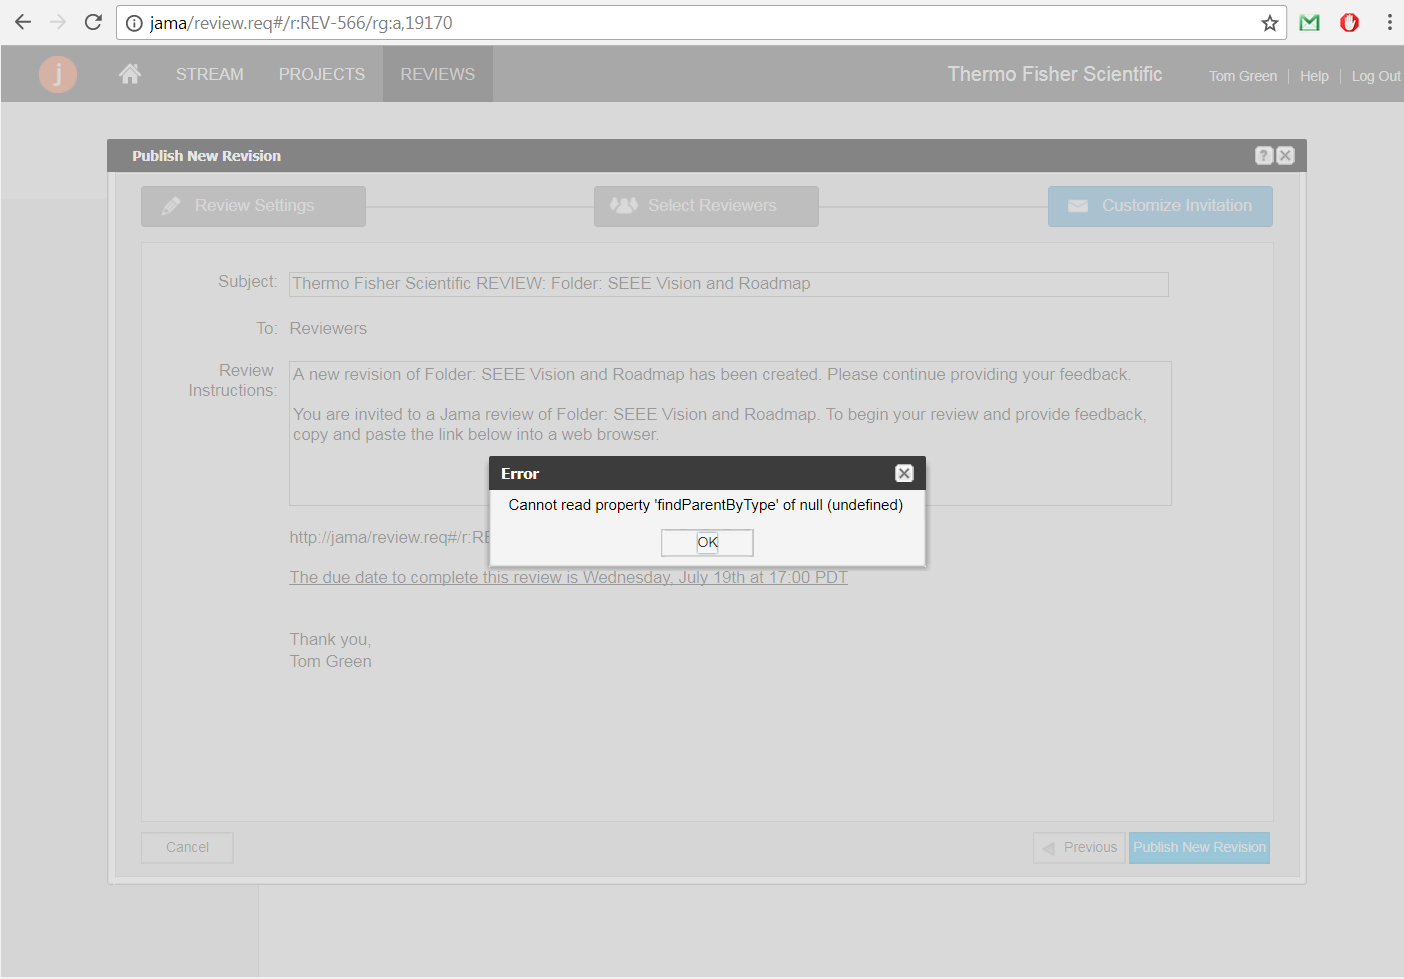Viewport: 1404px width, 979px height.
Task: Open the Chrome three-dot menu
Action: point(1389,22)
